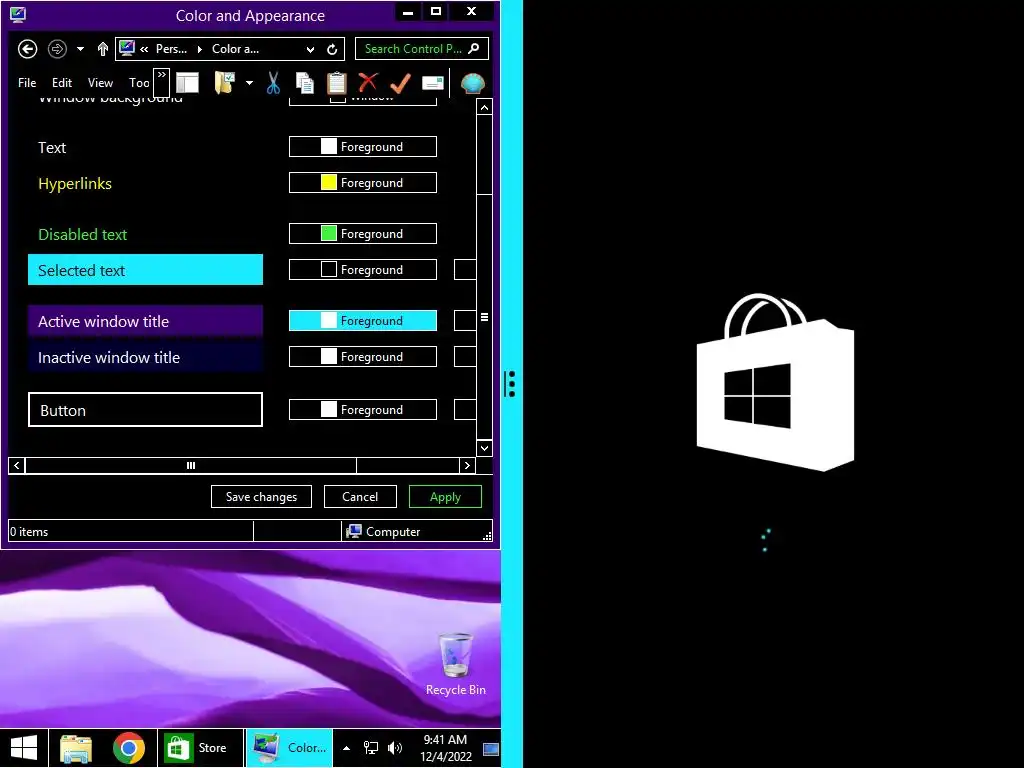Click the Button preview sample
Image resolution: width=1024 pixels, height=768 pixels.
tap(145, 409)
